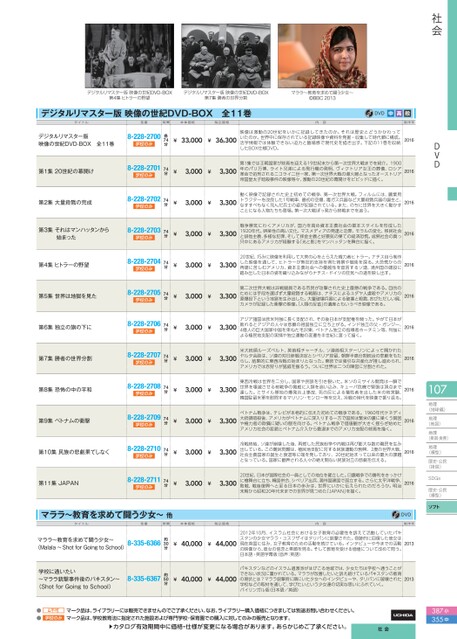This screenshot has width=457, height=639.
Task: Select the blue 355 page reference tab
Action: coord(441,619)
